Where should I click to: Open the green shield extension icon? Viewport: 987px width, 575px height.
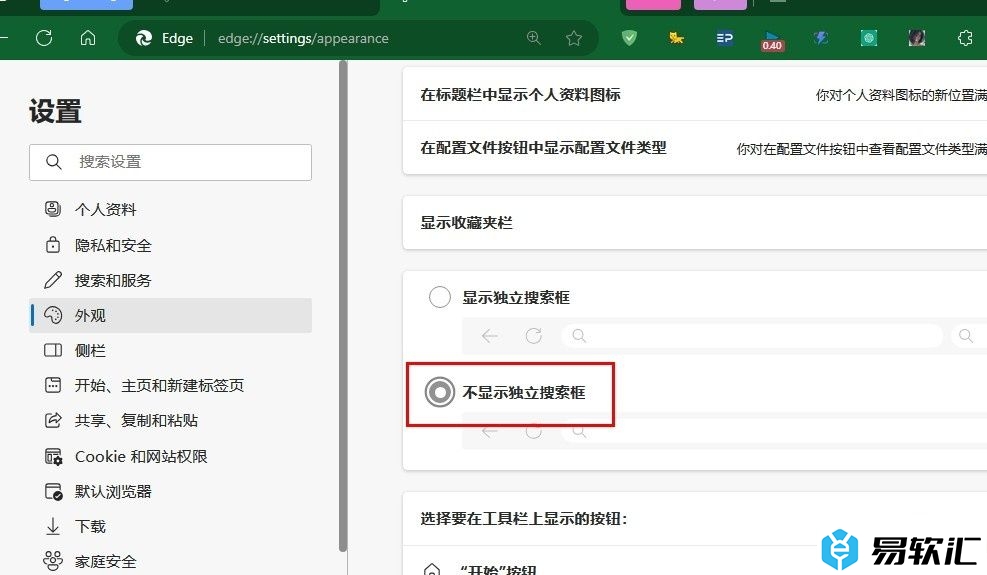[x=629, y=38]
